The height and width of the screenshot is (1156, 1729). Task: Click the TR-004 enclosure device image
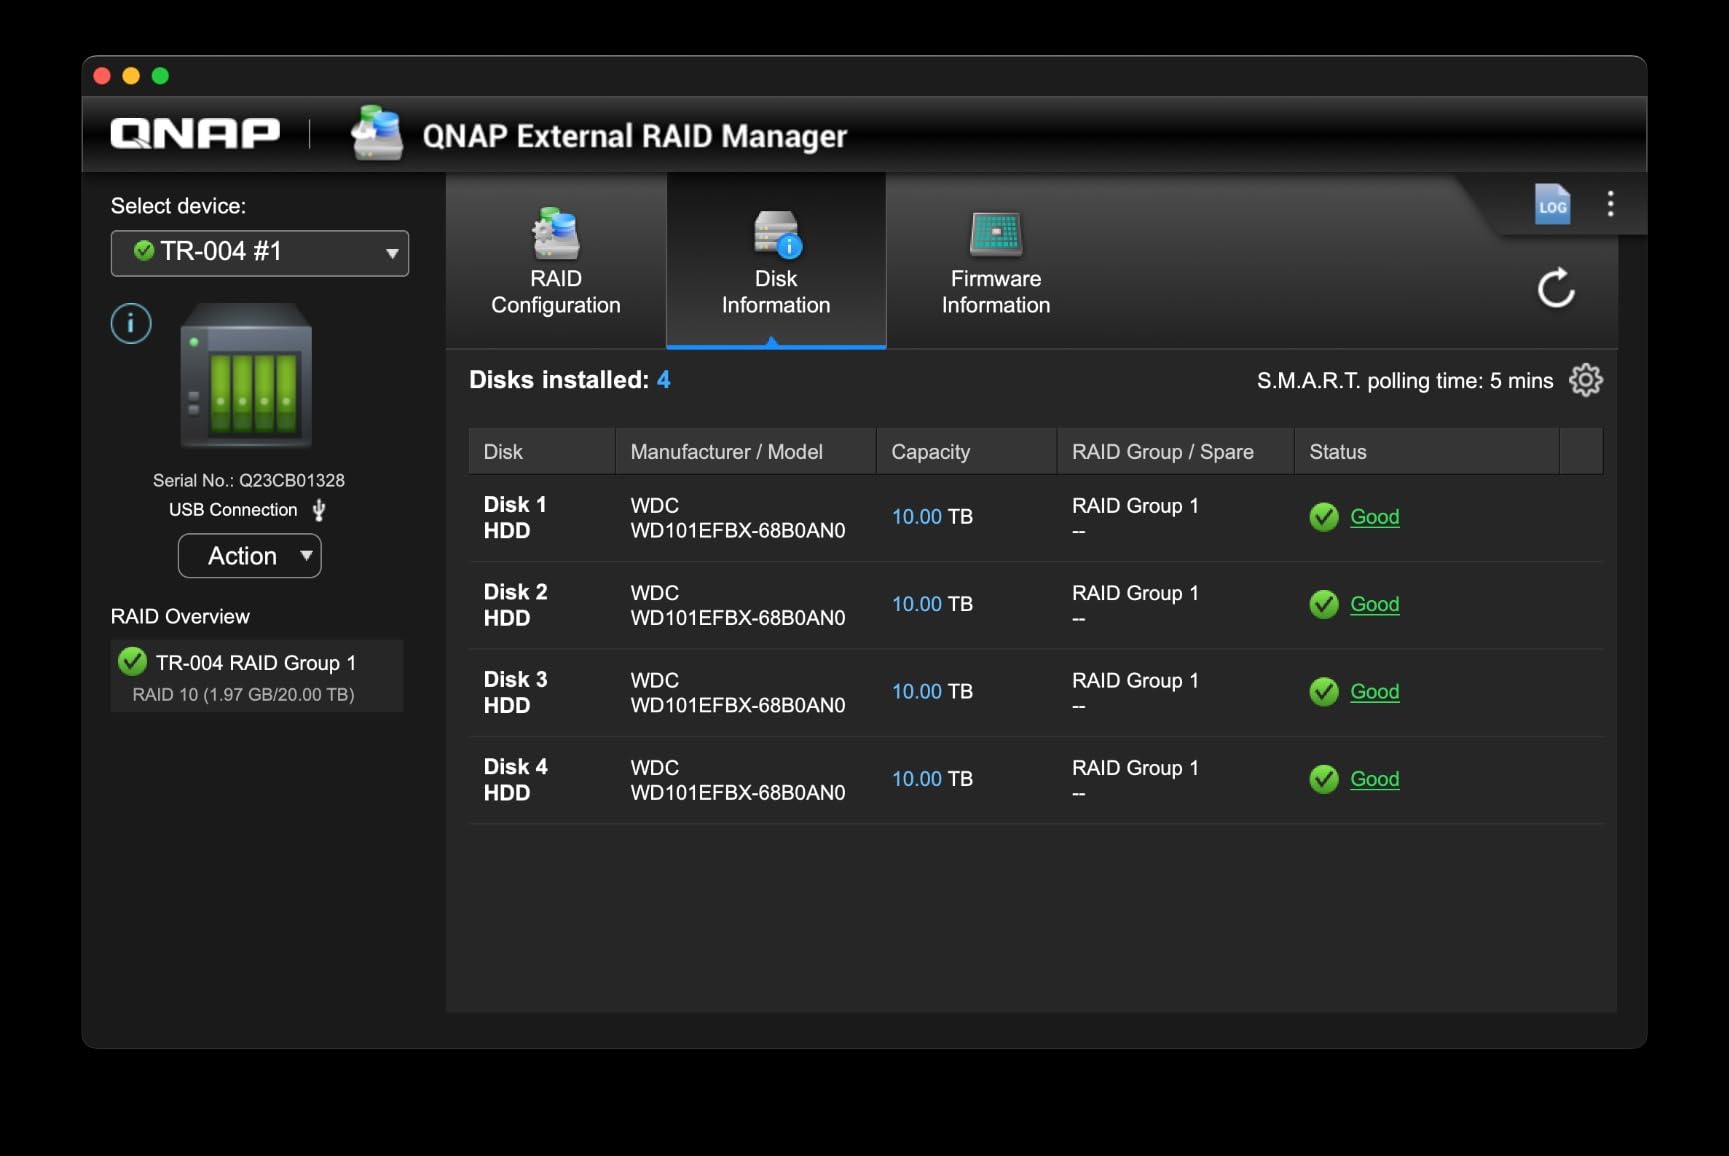point(246,376)
